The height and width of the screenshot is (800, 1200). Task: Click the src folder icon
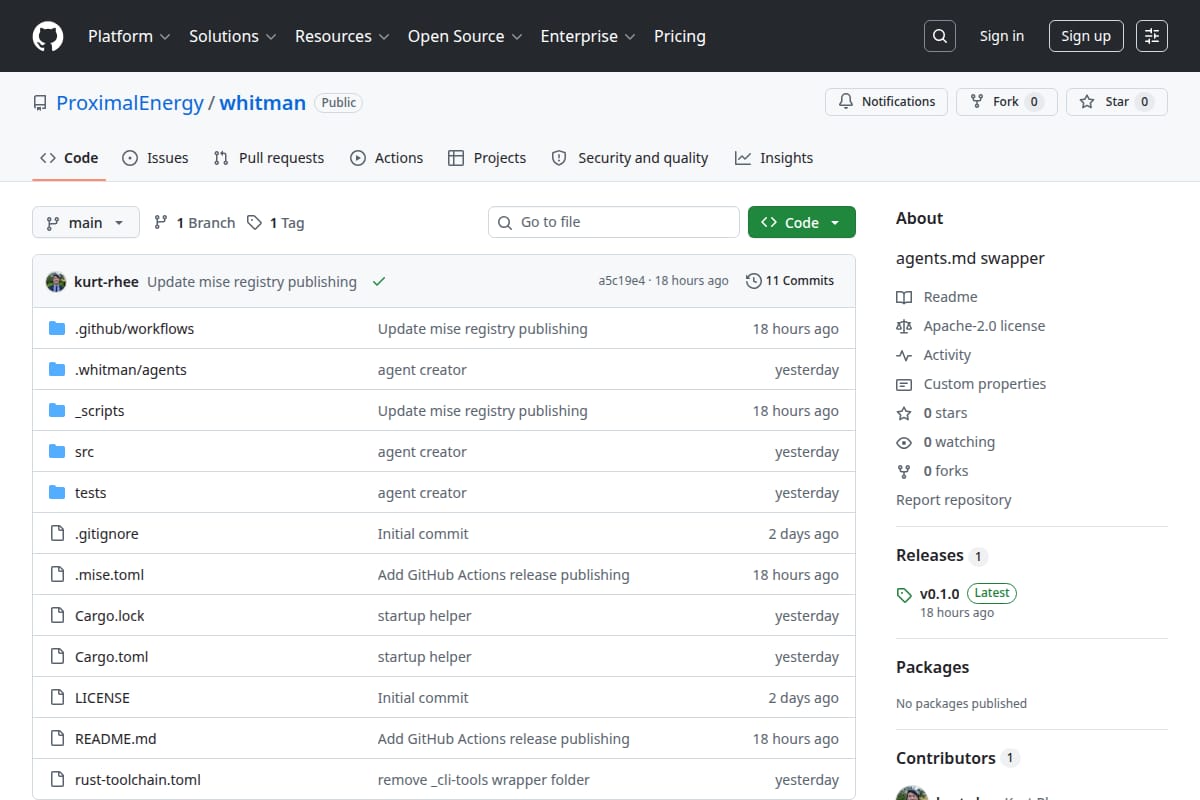coord(57,452)
